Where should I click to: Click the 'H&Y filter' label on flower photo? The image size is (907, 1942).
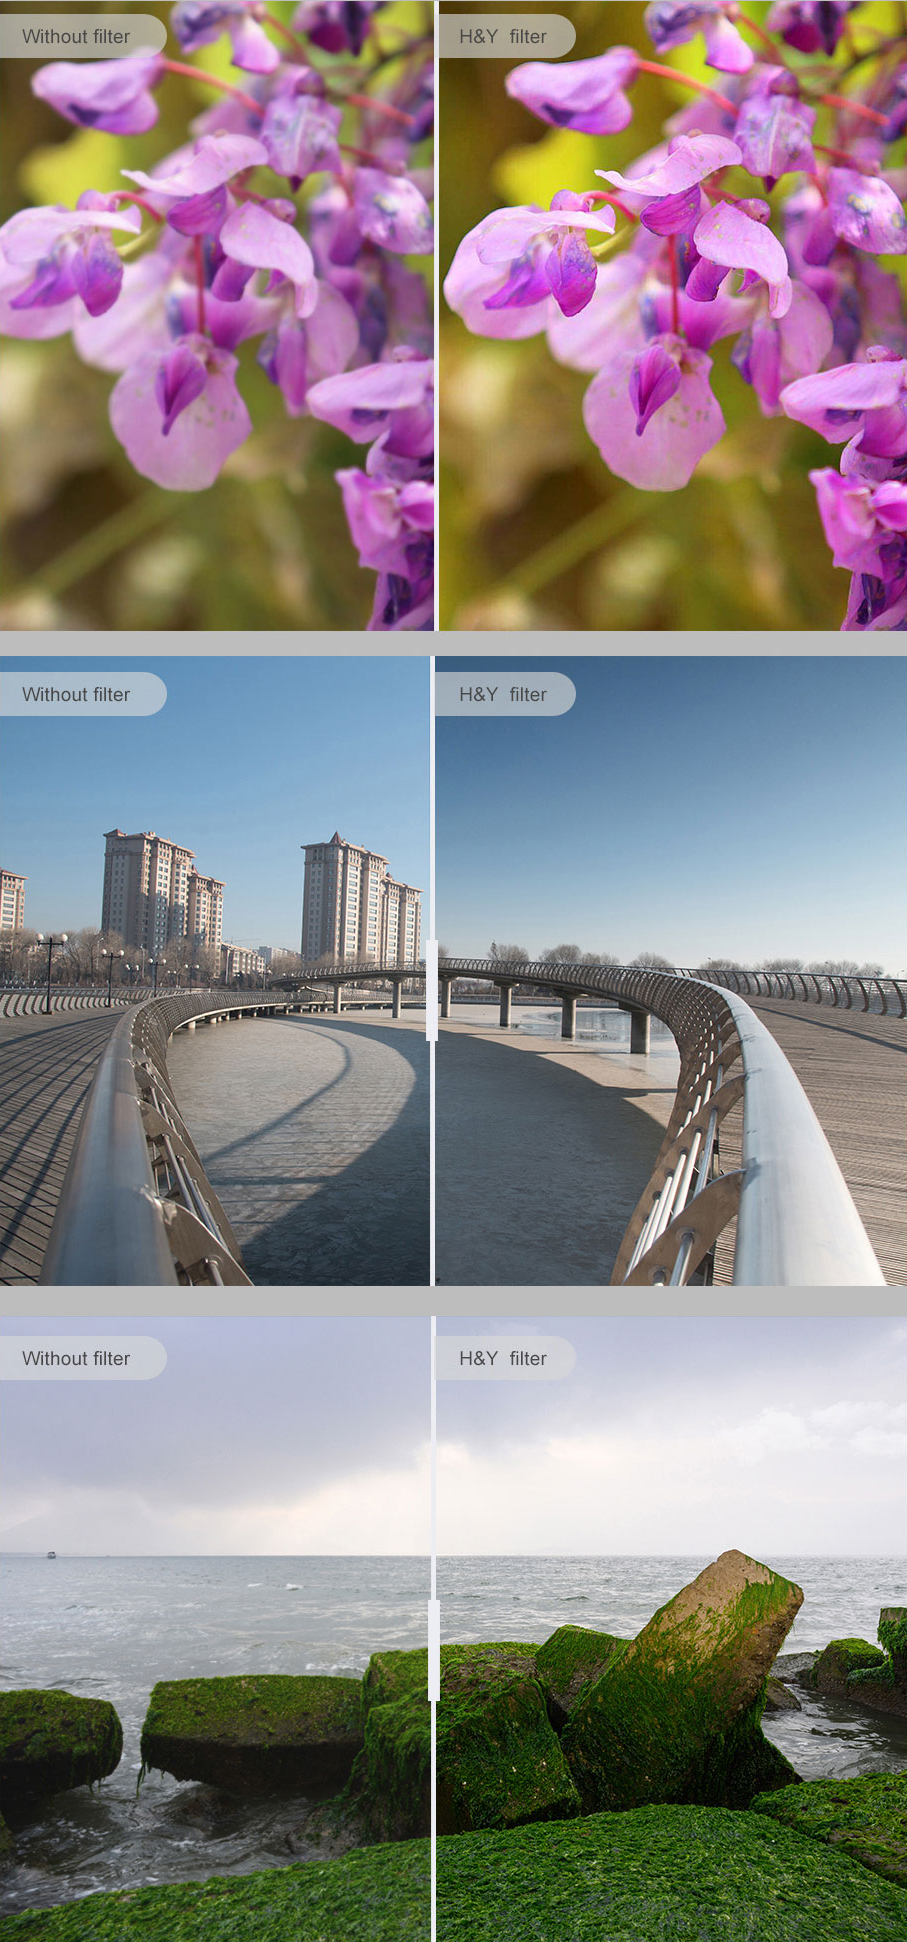pos(503,36)
